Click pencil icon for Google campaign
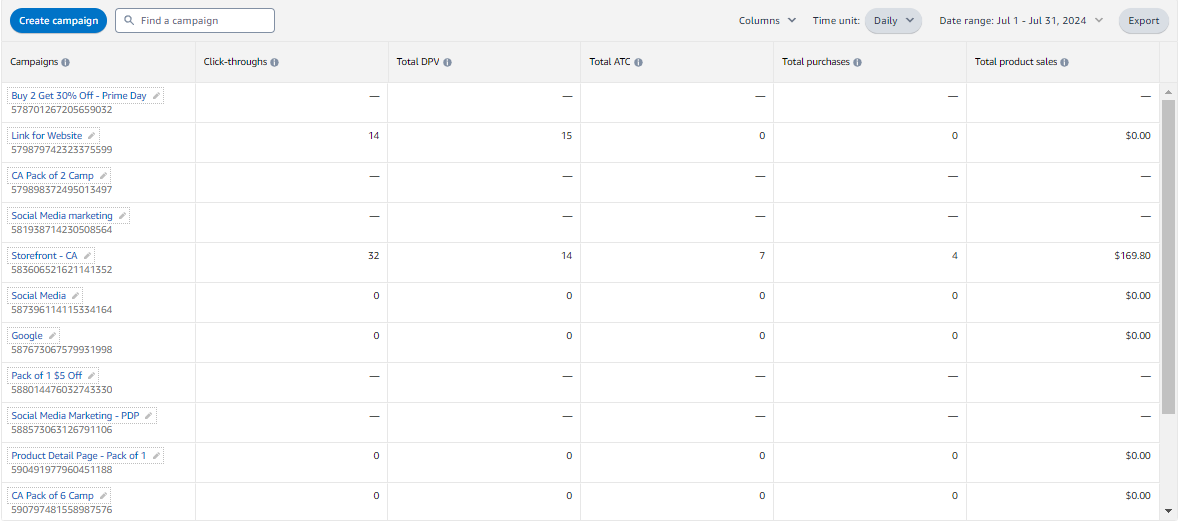Screen dimensions: 1178x523 (53, 336)
